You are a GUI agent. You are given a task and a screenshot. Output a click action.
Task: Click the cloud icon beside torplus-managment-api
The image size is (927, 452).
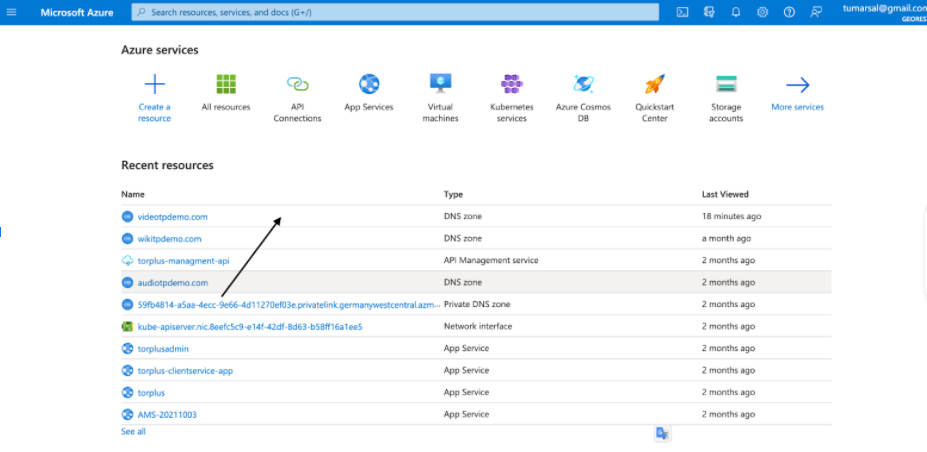(127, 261)
